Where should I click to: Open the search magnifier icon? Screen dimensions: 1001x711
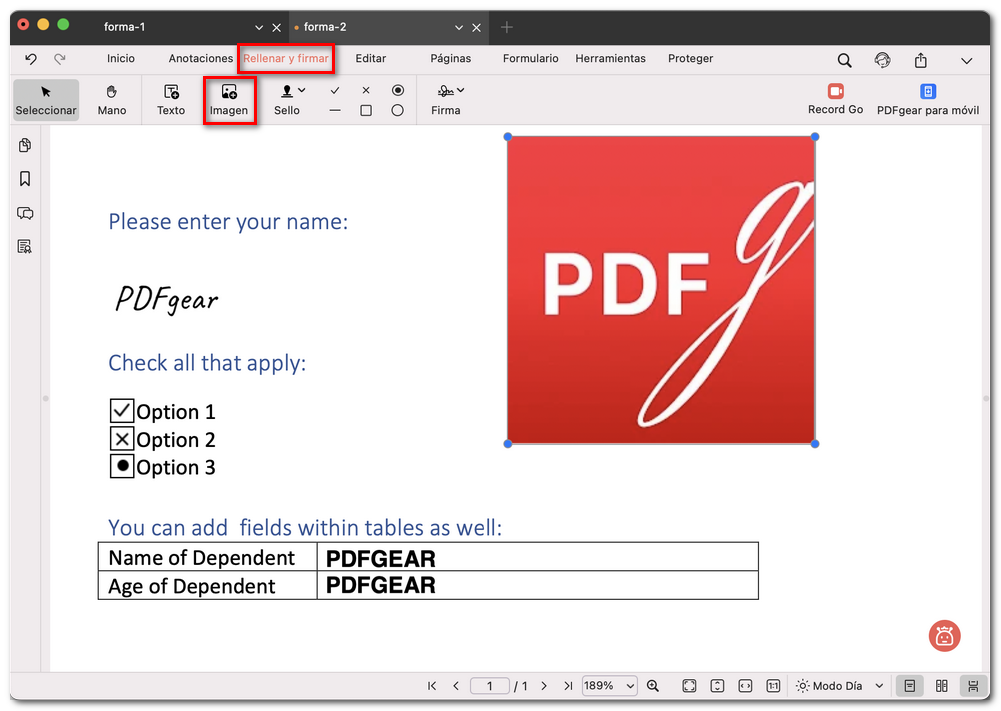[845, 60]
